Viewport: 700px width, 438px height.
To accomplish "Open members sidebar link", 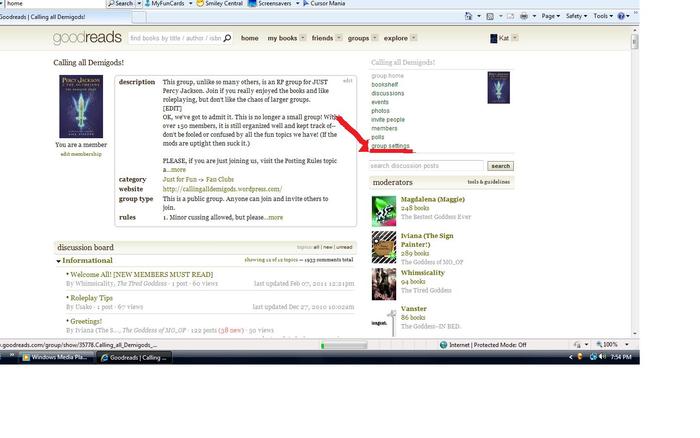I will (384, 128).
